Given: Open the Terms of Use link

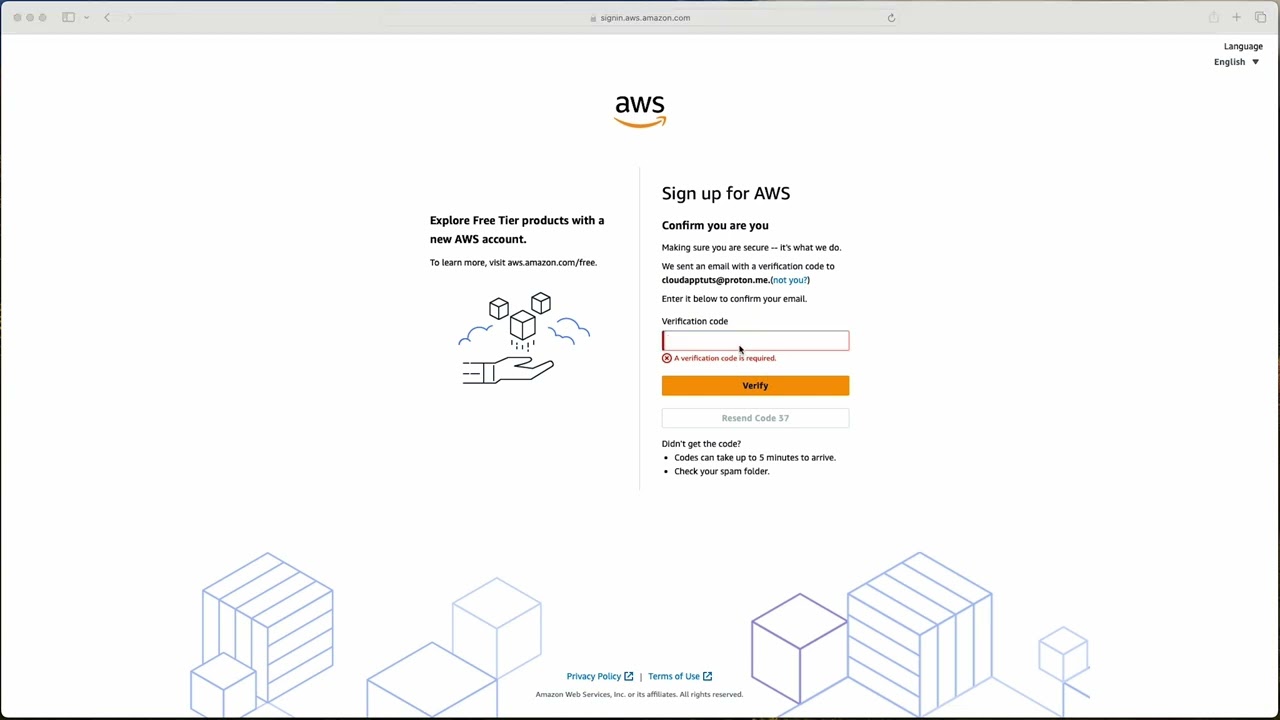Looking at the screenshot, I should 674,677.
